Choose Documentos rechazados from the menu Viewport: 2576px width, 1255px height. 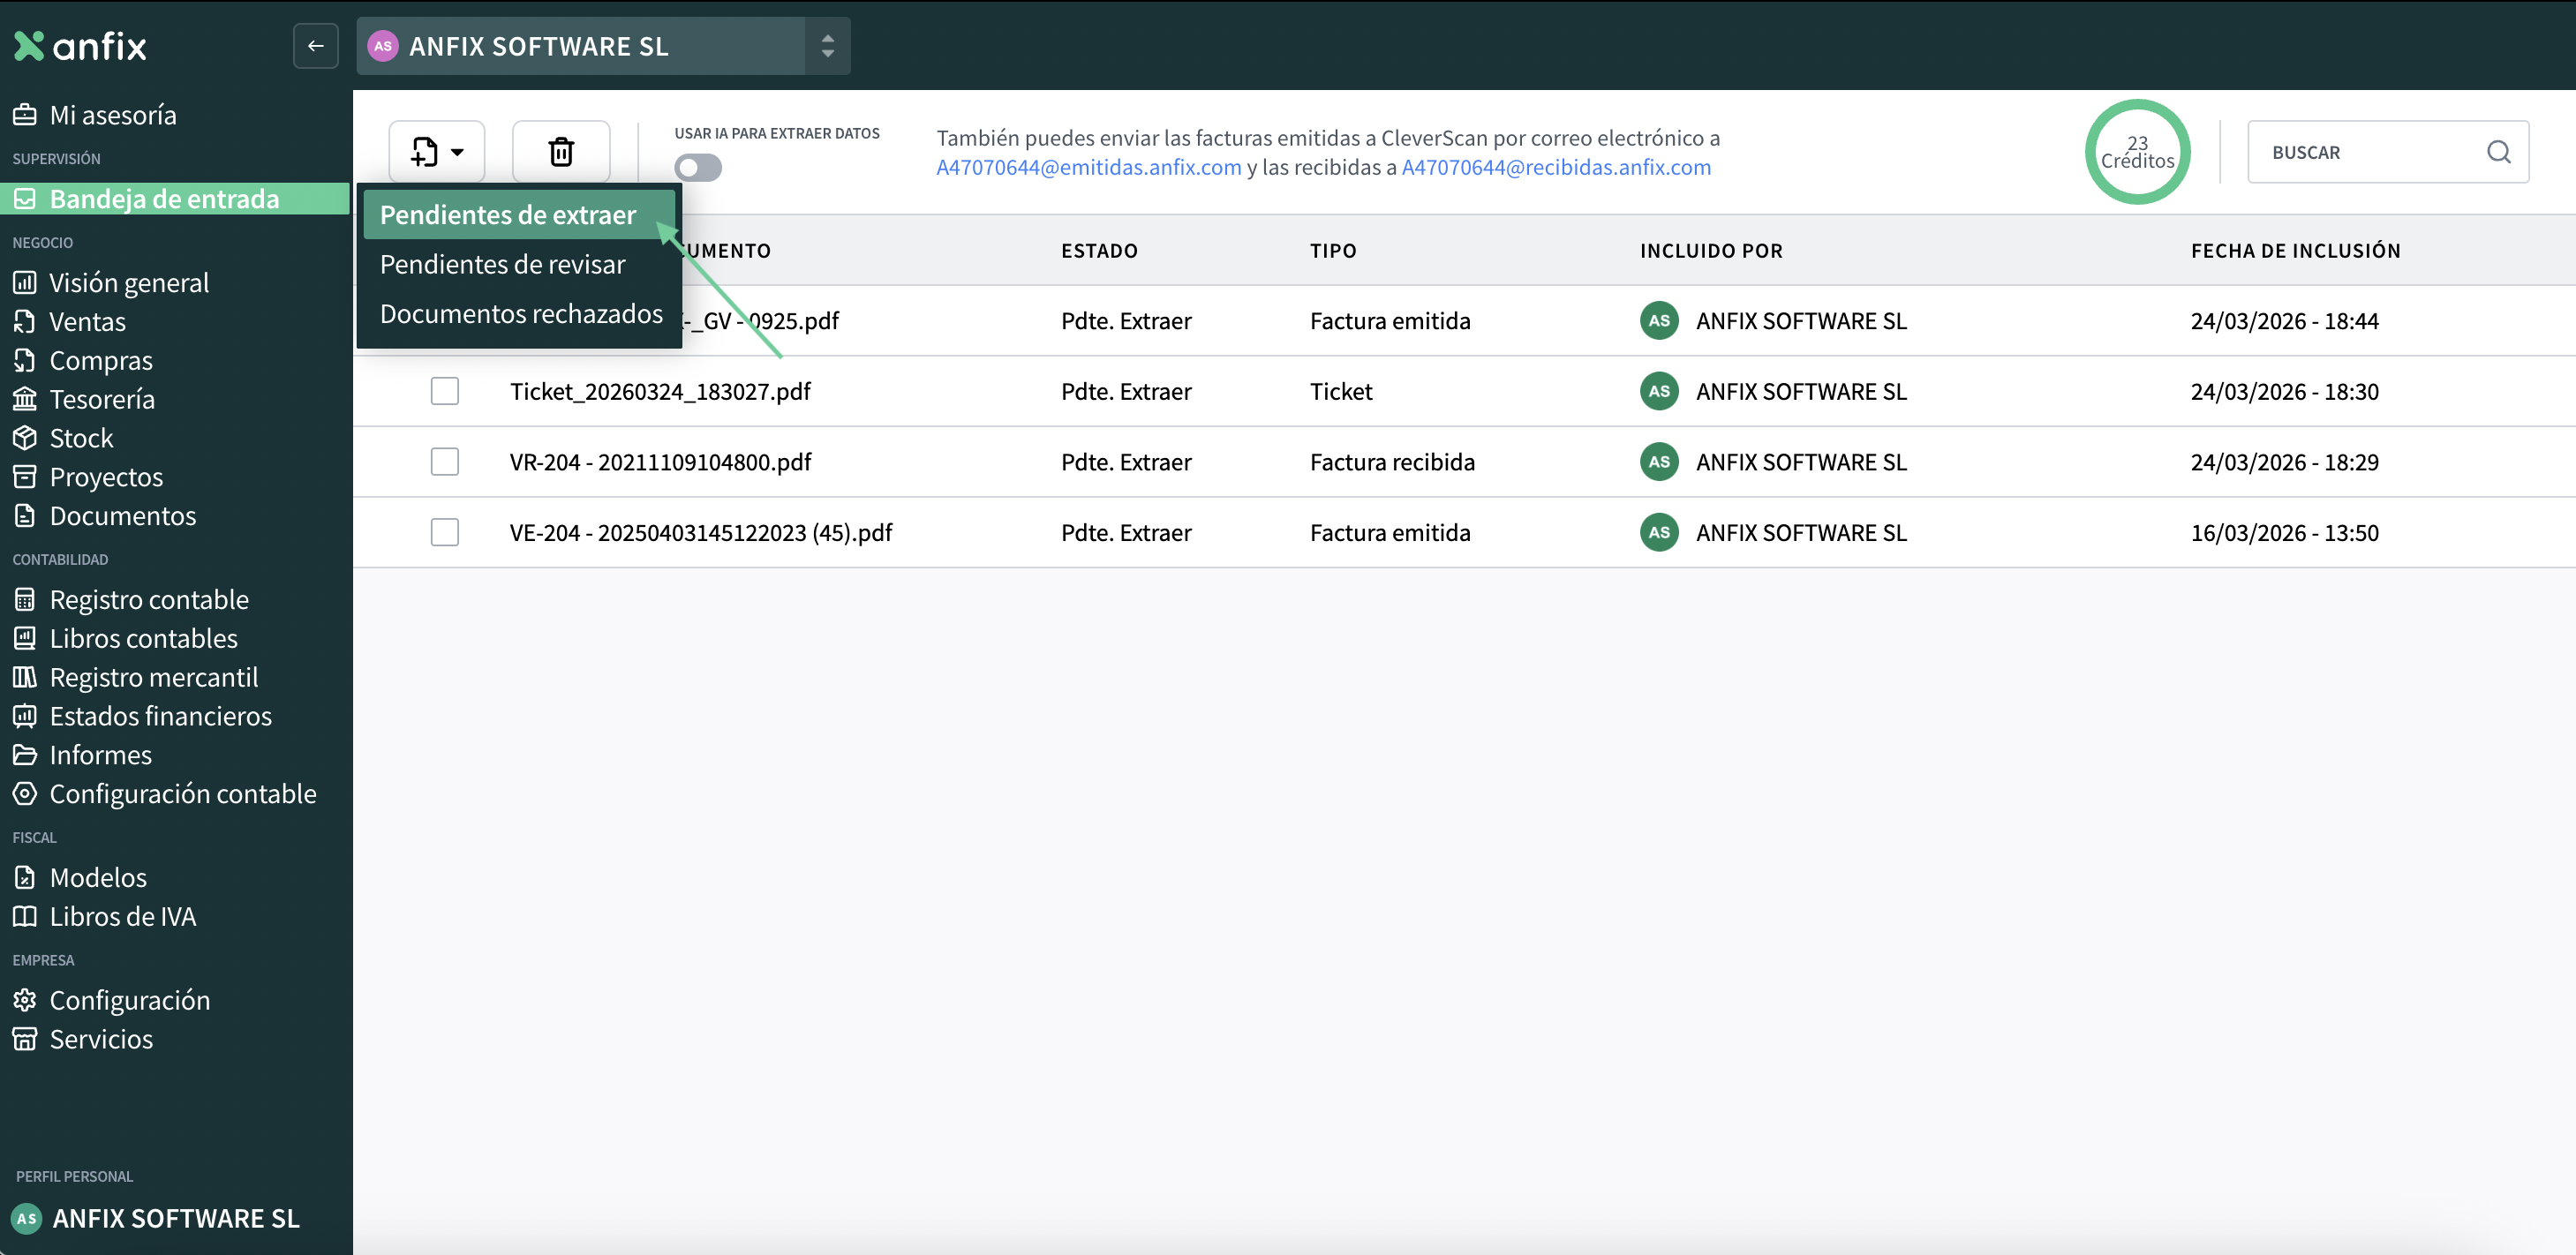coord(520,314)
